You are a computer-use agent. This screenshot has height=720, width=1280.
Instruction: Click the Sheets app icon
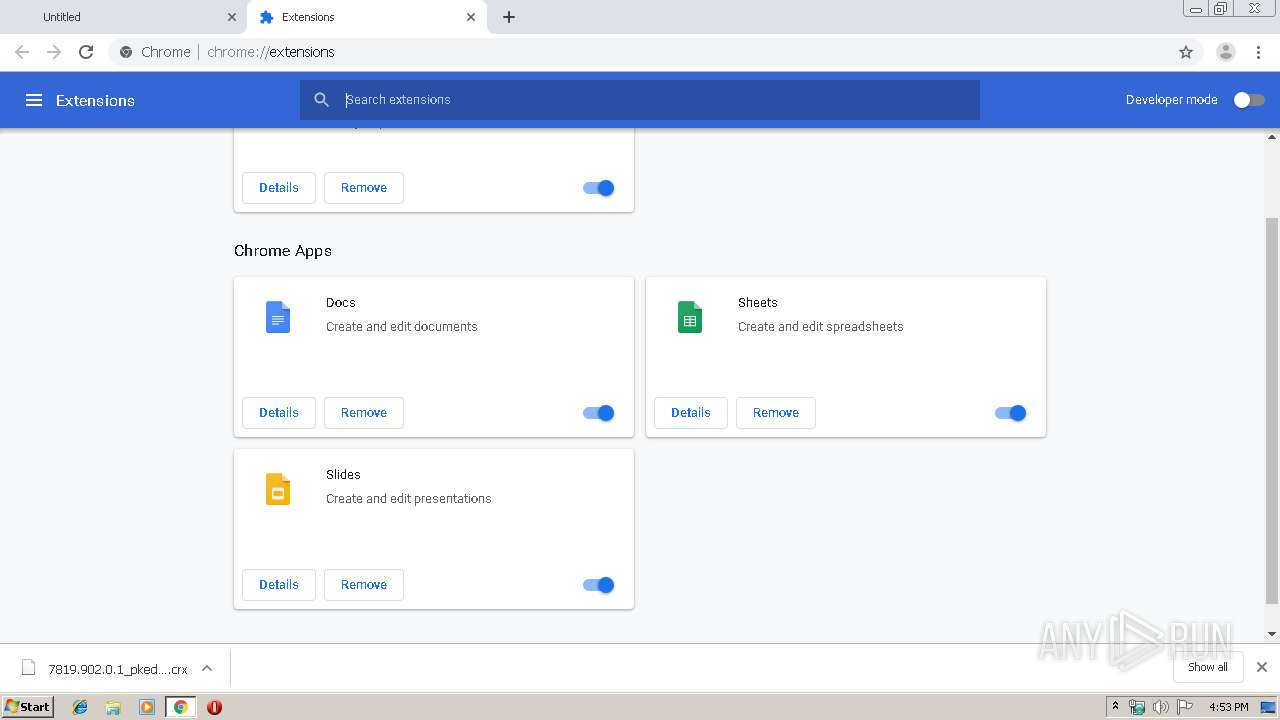point(690,317)
